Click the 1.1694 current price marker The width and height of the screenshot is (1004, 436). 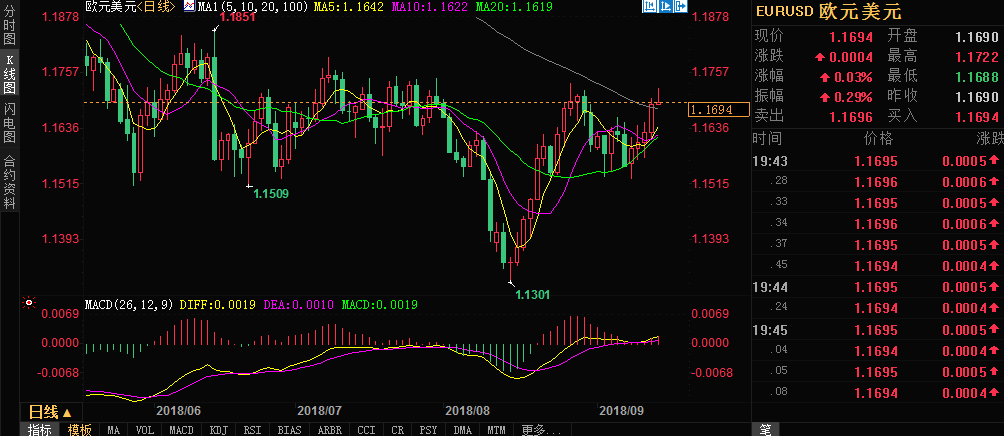(718, 110)
